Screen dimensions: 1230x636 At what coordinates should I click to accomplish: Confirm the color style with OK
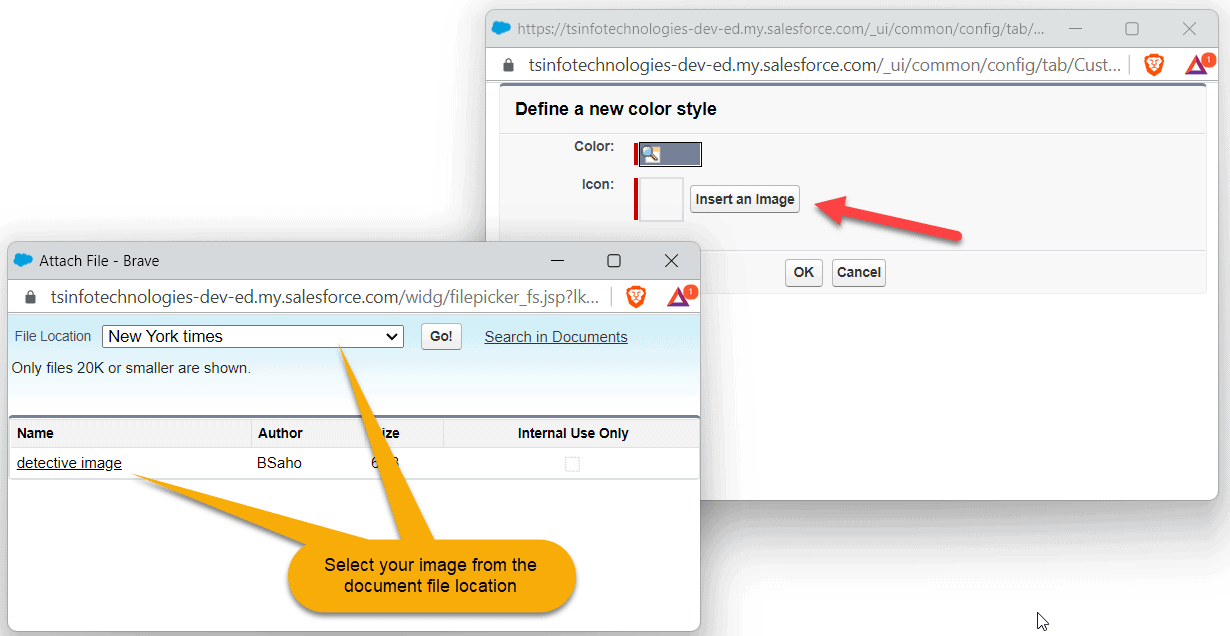click(803, 272)
